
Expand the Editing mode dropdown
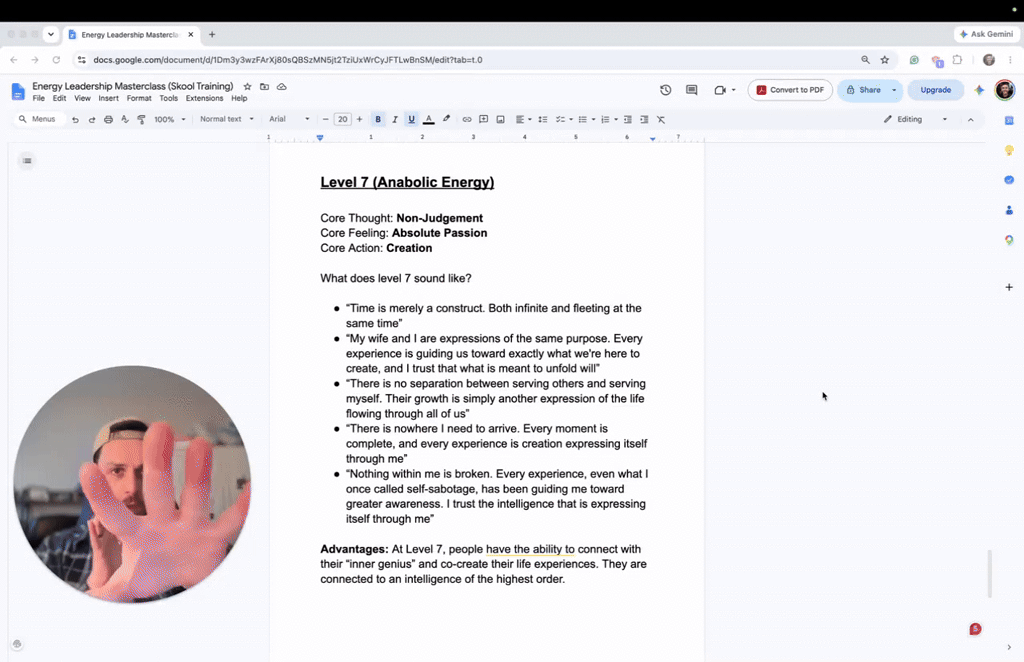click(915, 119)
